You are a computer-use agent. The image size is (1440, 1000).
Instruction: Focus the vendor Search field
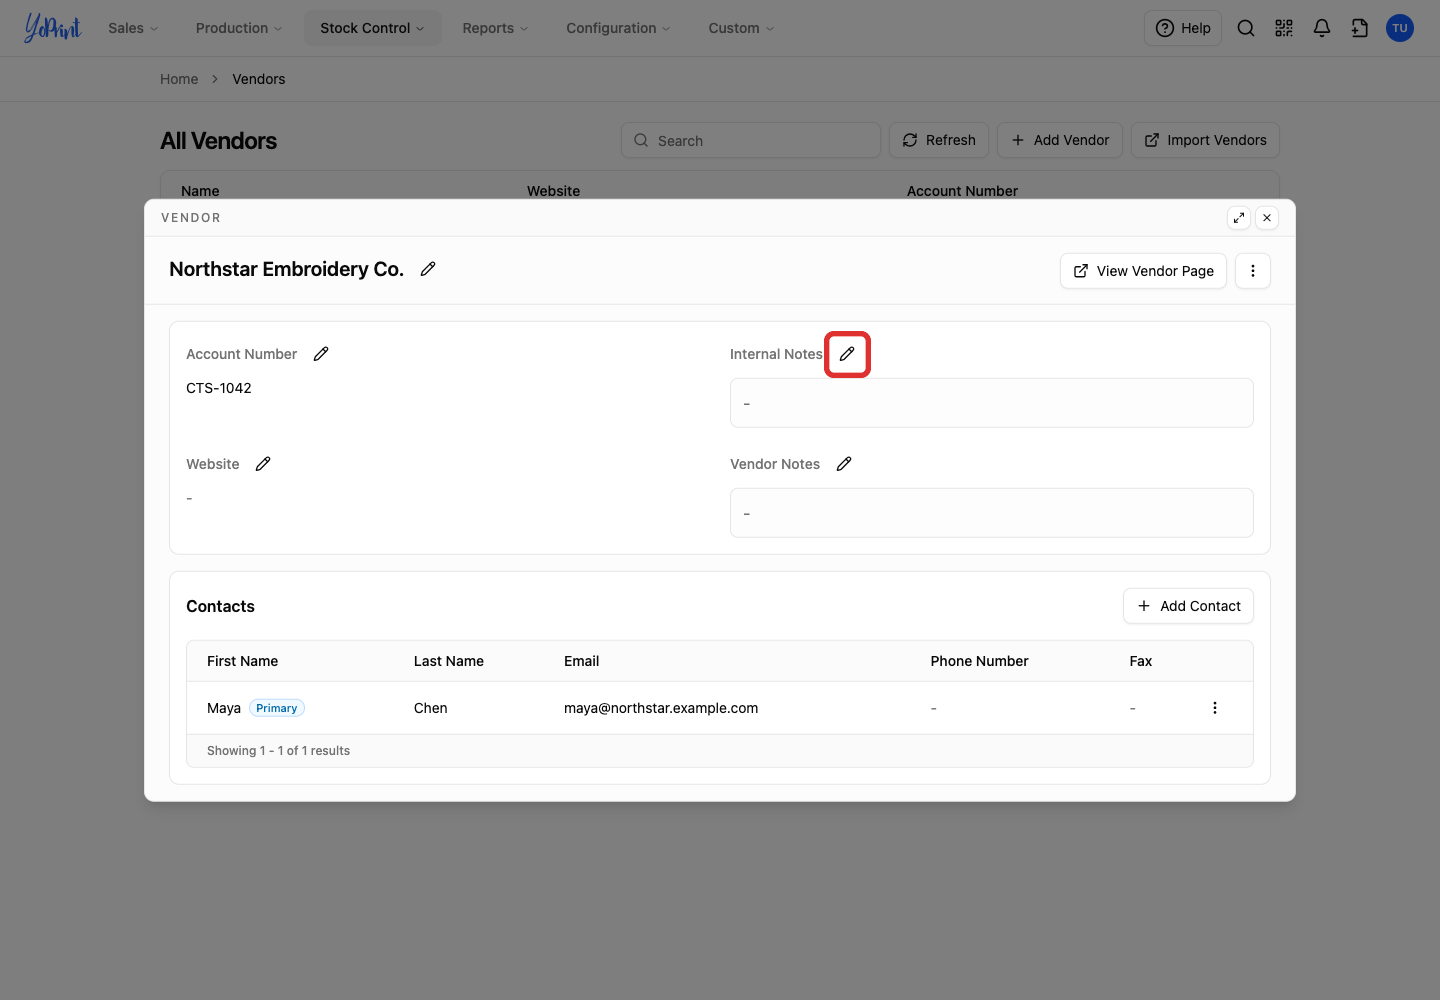click(751, 140)
